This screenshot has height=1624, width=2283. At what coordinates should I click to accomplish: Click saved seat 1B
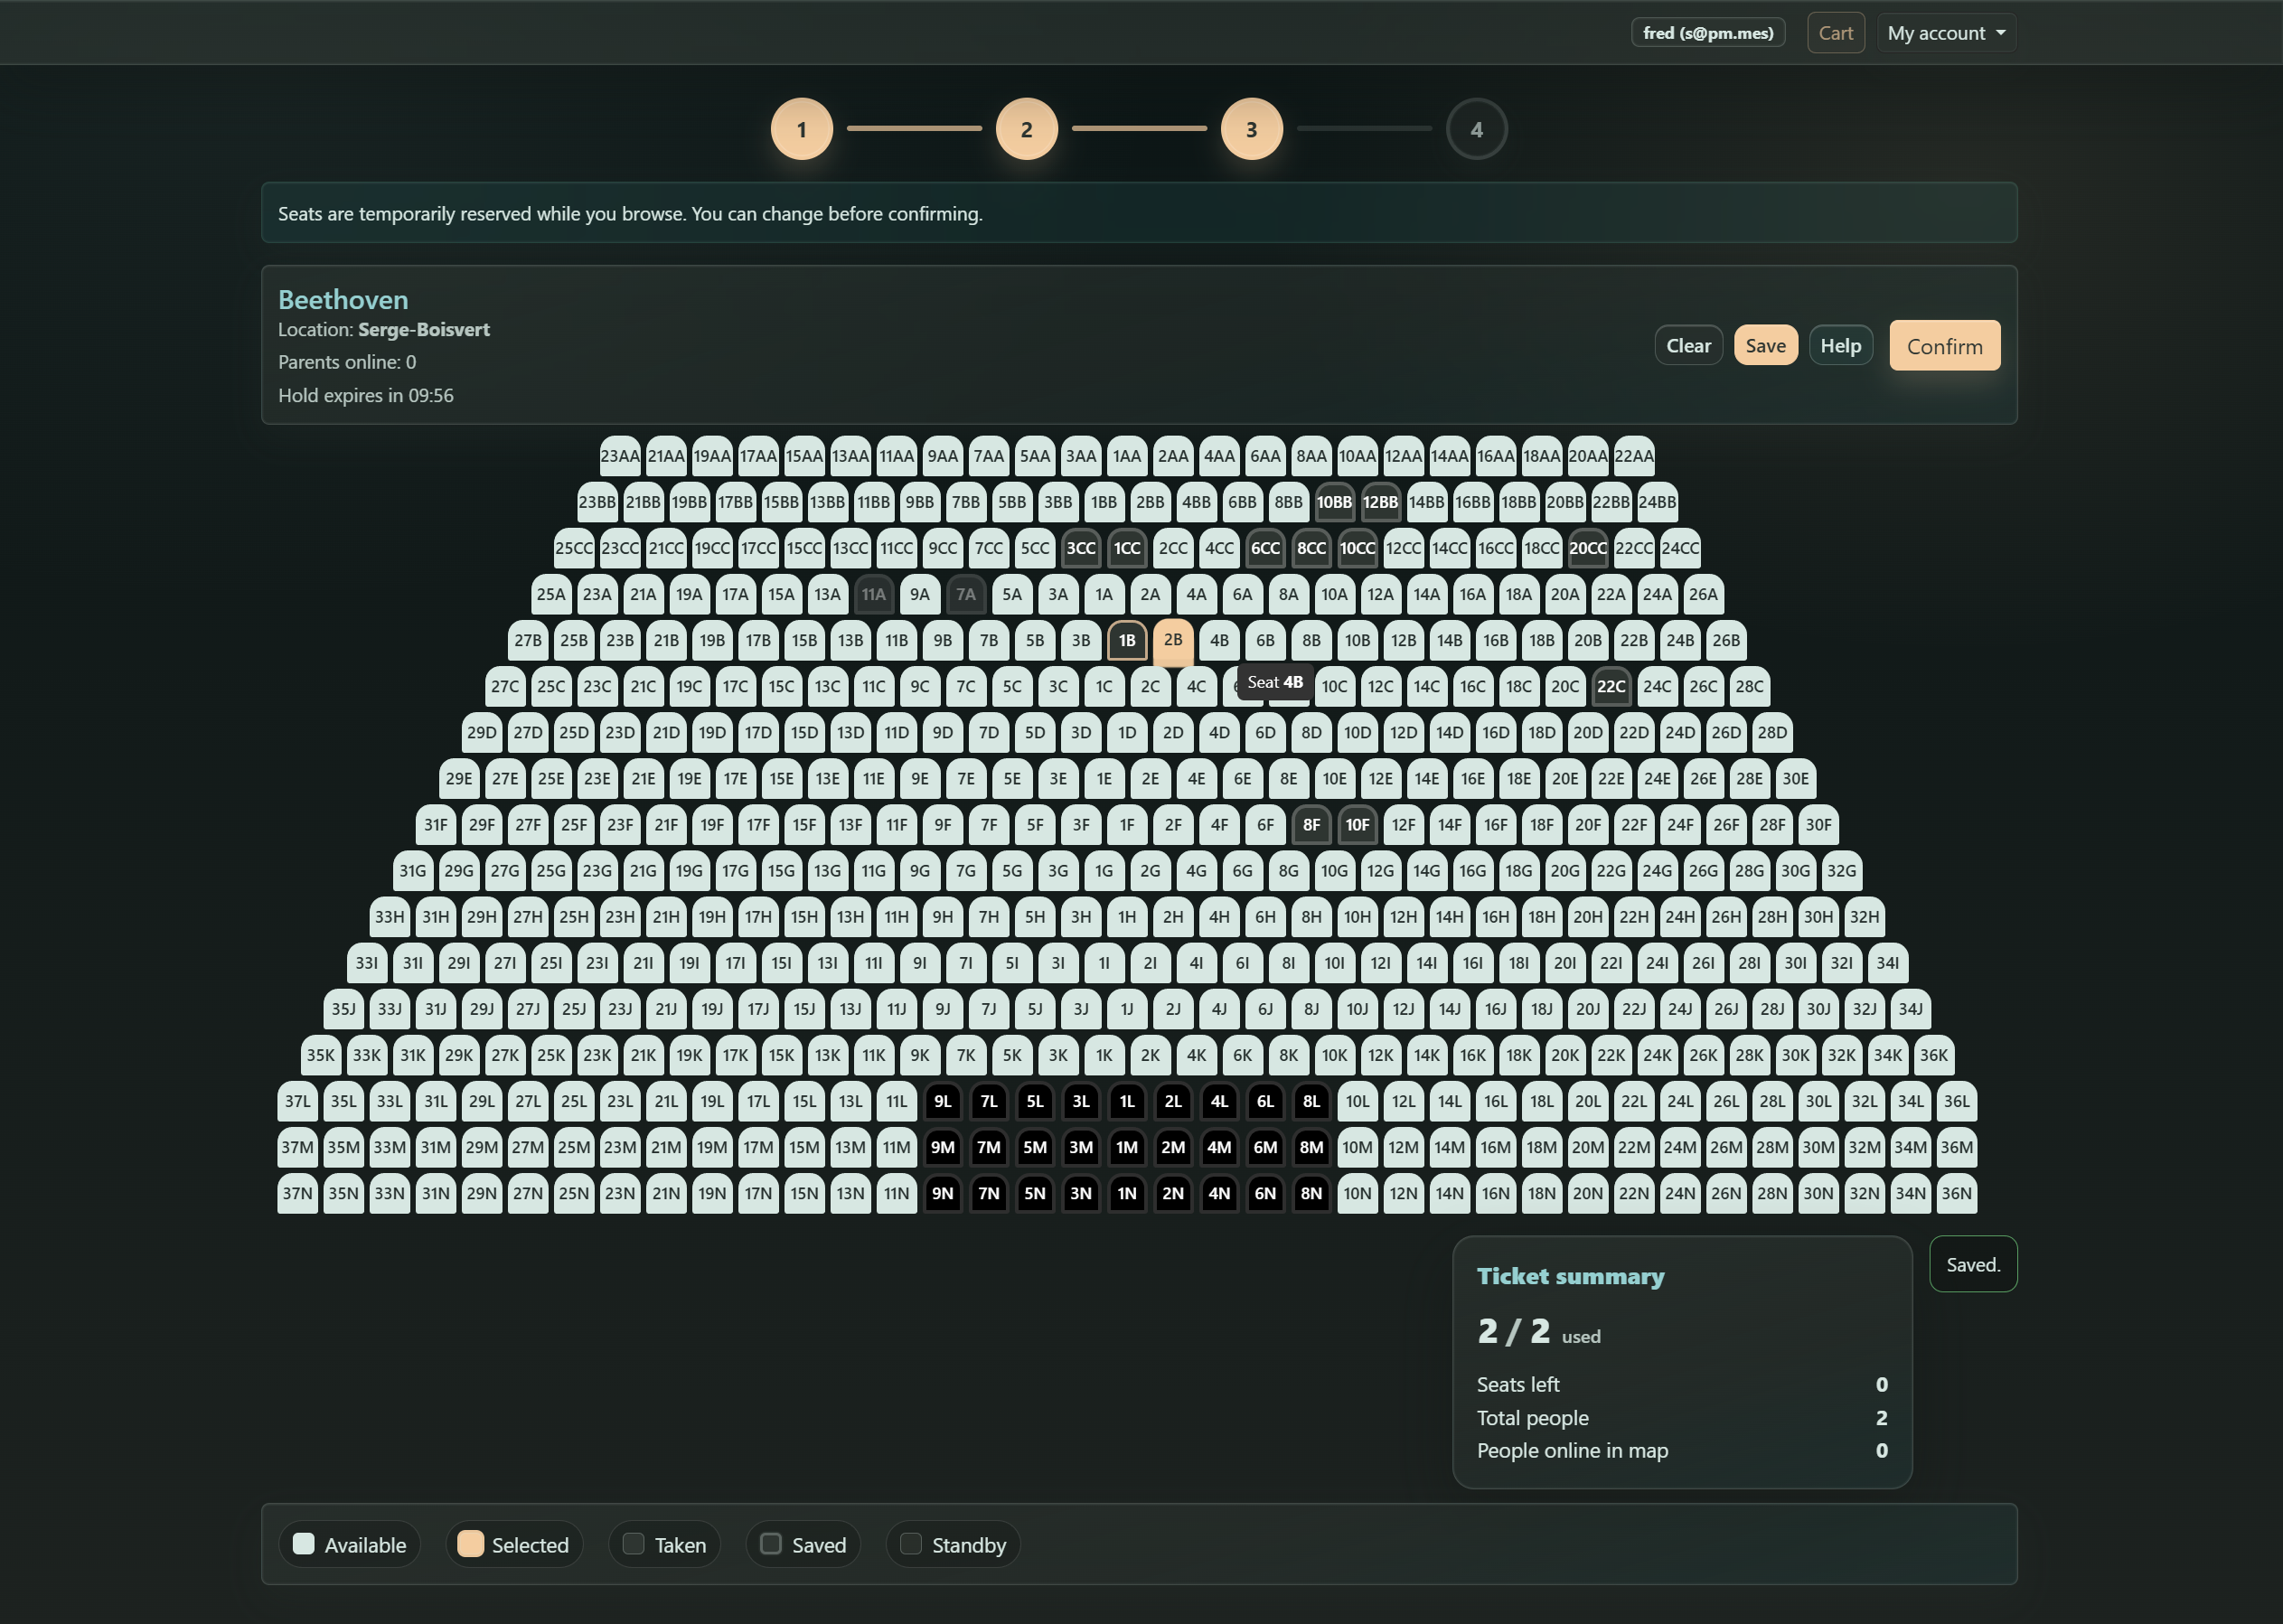[x=1127, y=641]
